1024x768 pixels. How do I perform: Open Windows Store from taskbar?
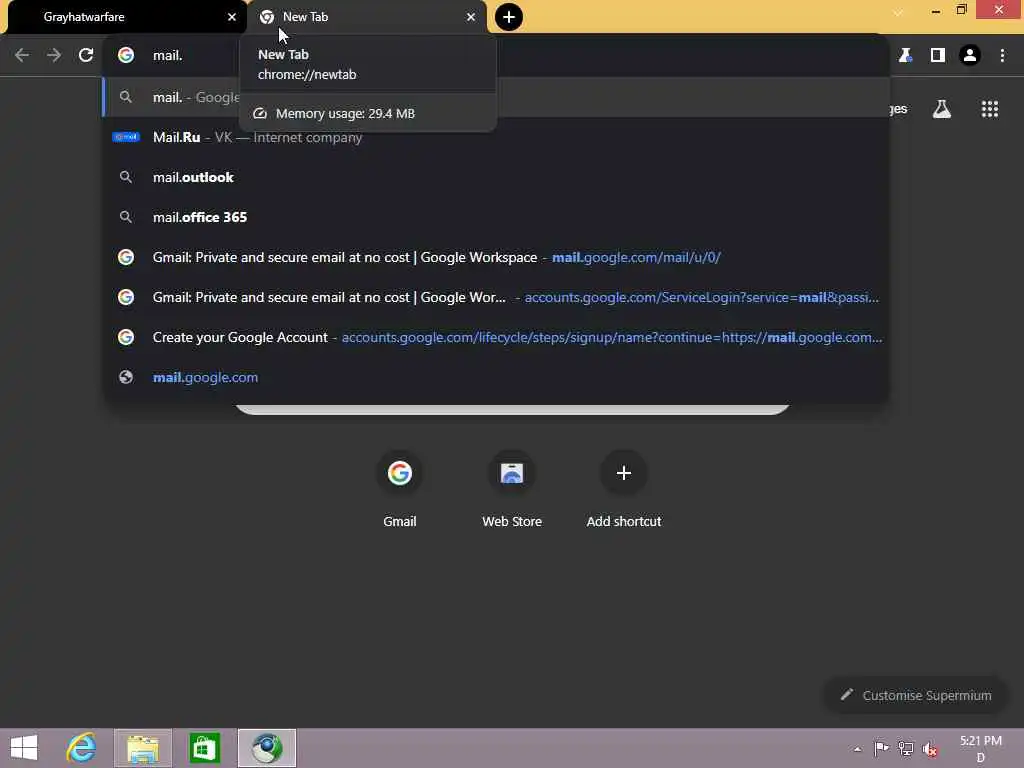point(204,748)
